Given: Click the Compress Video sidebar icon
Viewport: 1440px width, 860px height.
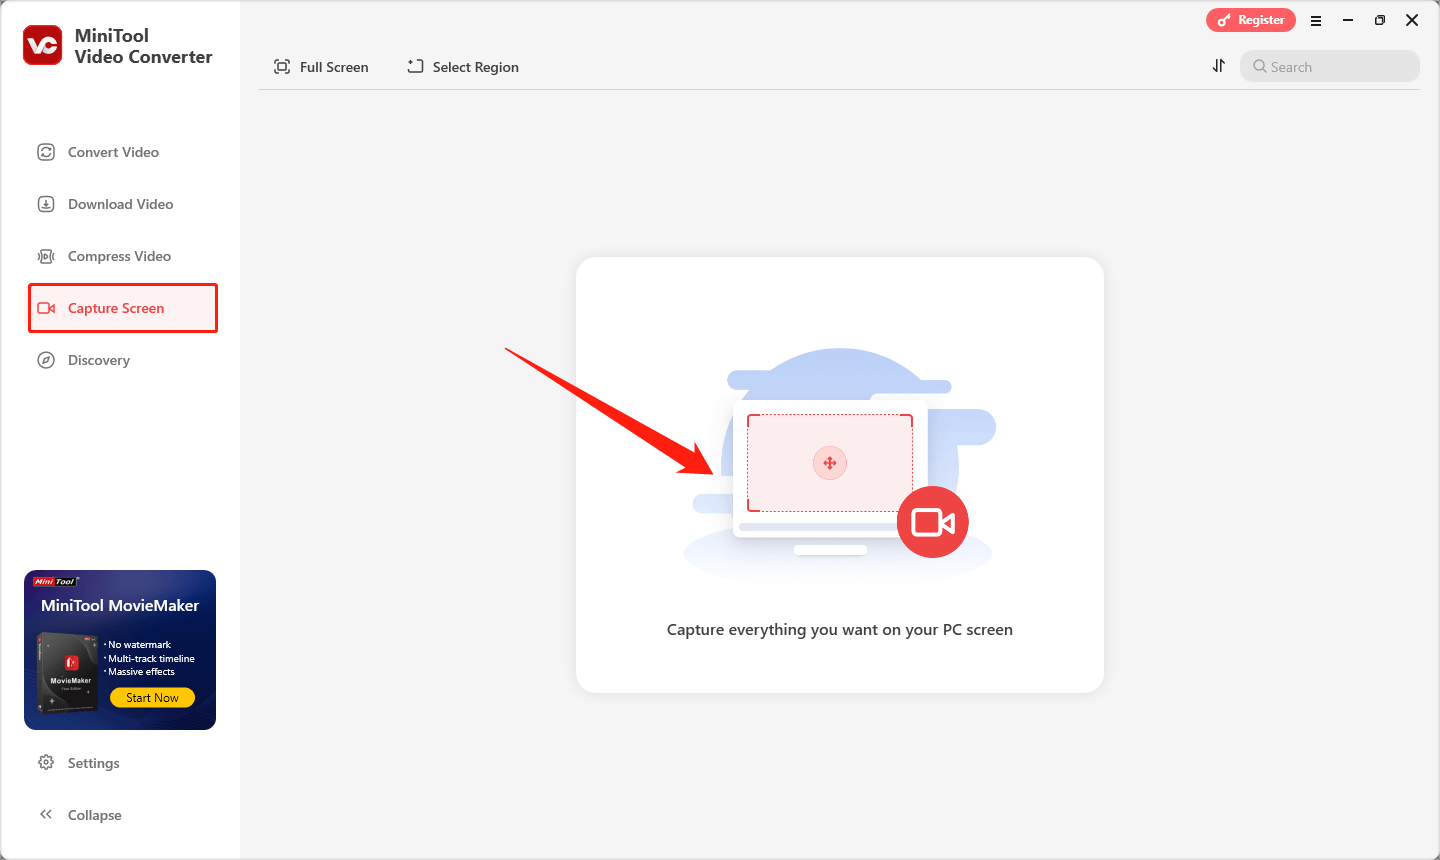Looking at the screenshot, I should coord(46,256).
